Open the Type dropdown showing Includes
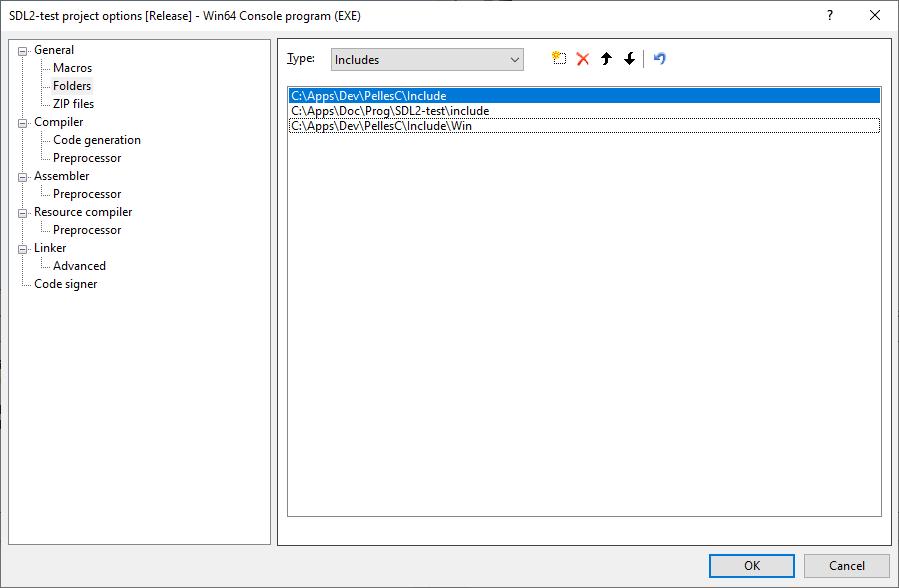 pyautogui.click(x=427, y=60)
